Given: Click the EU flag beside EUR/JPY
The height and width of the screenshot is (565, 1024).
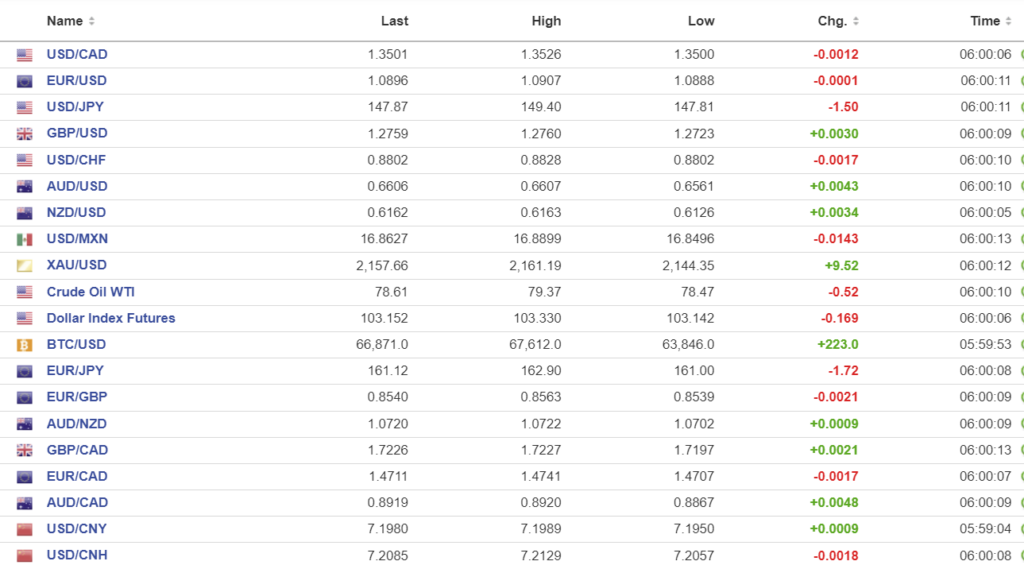Looking at the screenshot, I should click(x=25, y=371).
